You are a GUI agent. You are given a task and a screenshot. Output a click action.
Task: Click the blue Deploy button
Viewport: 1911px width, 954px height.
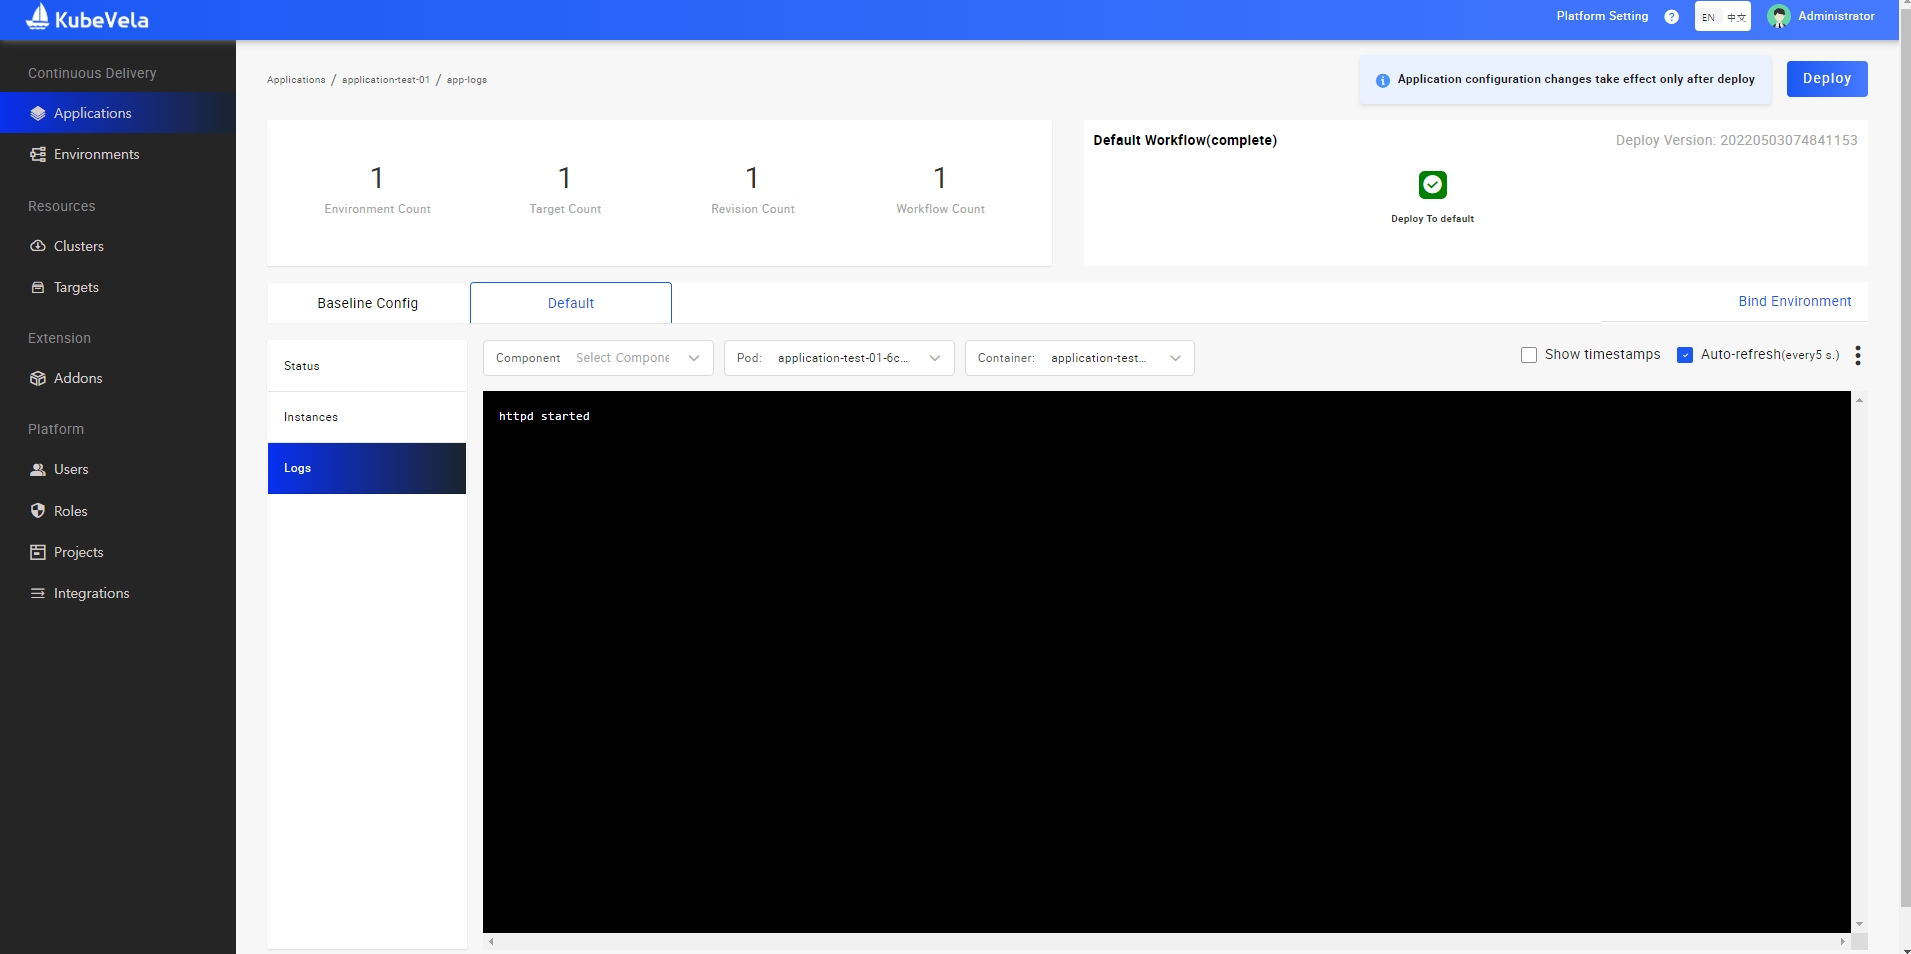tap(1826, 79)
